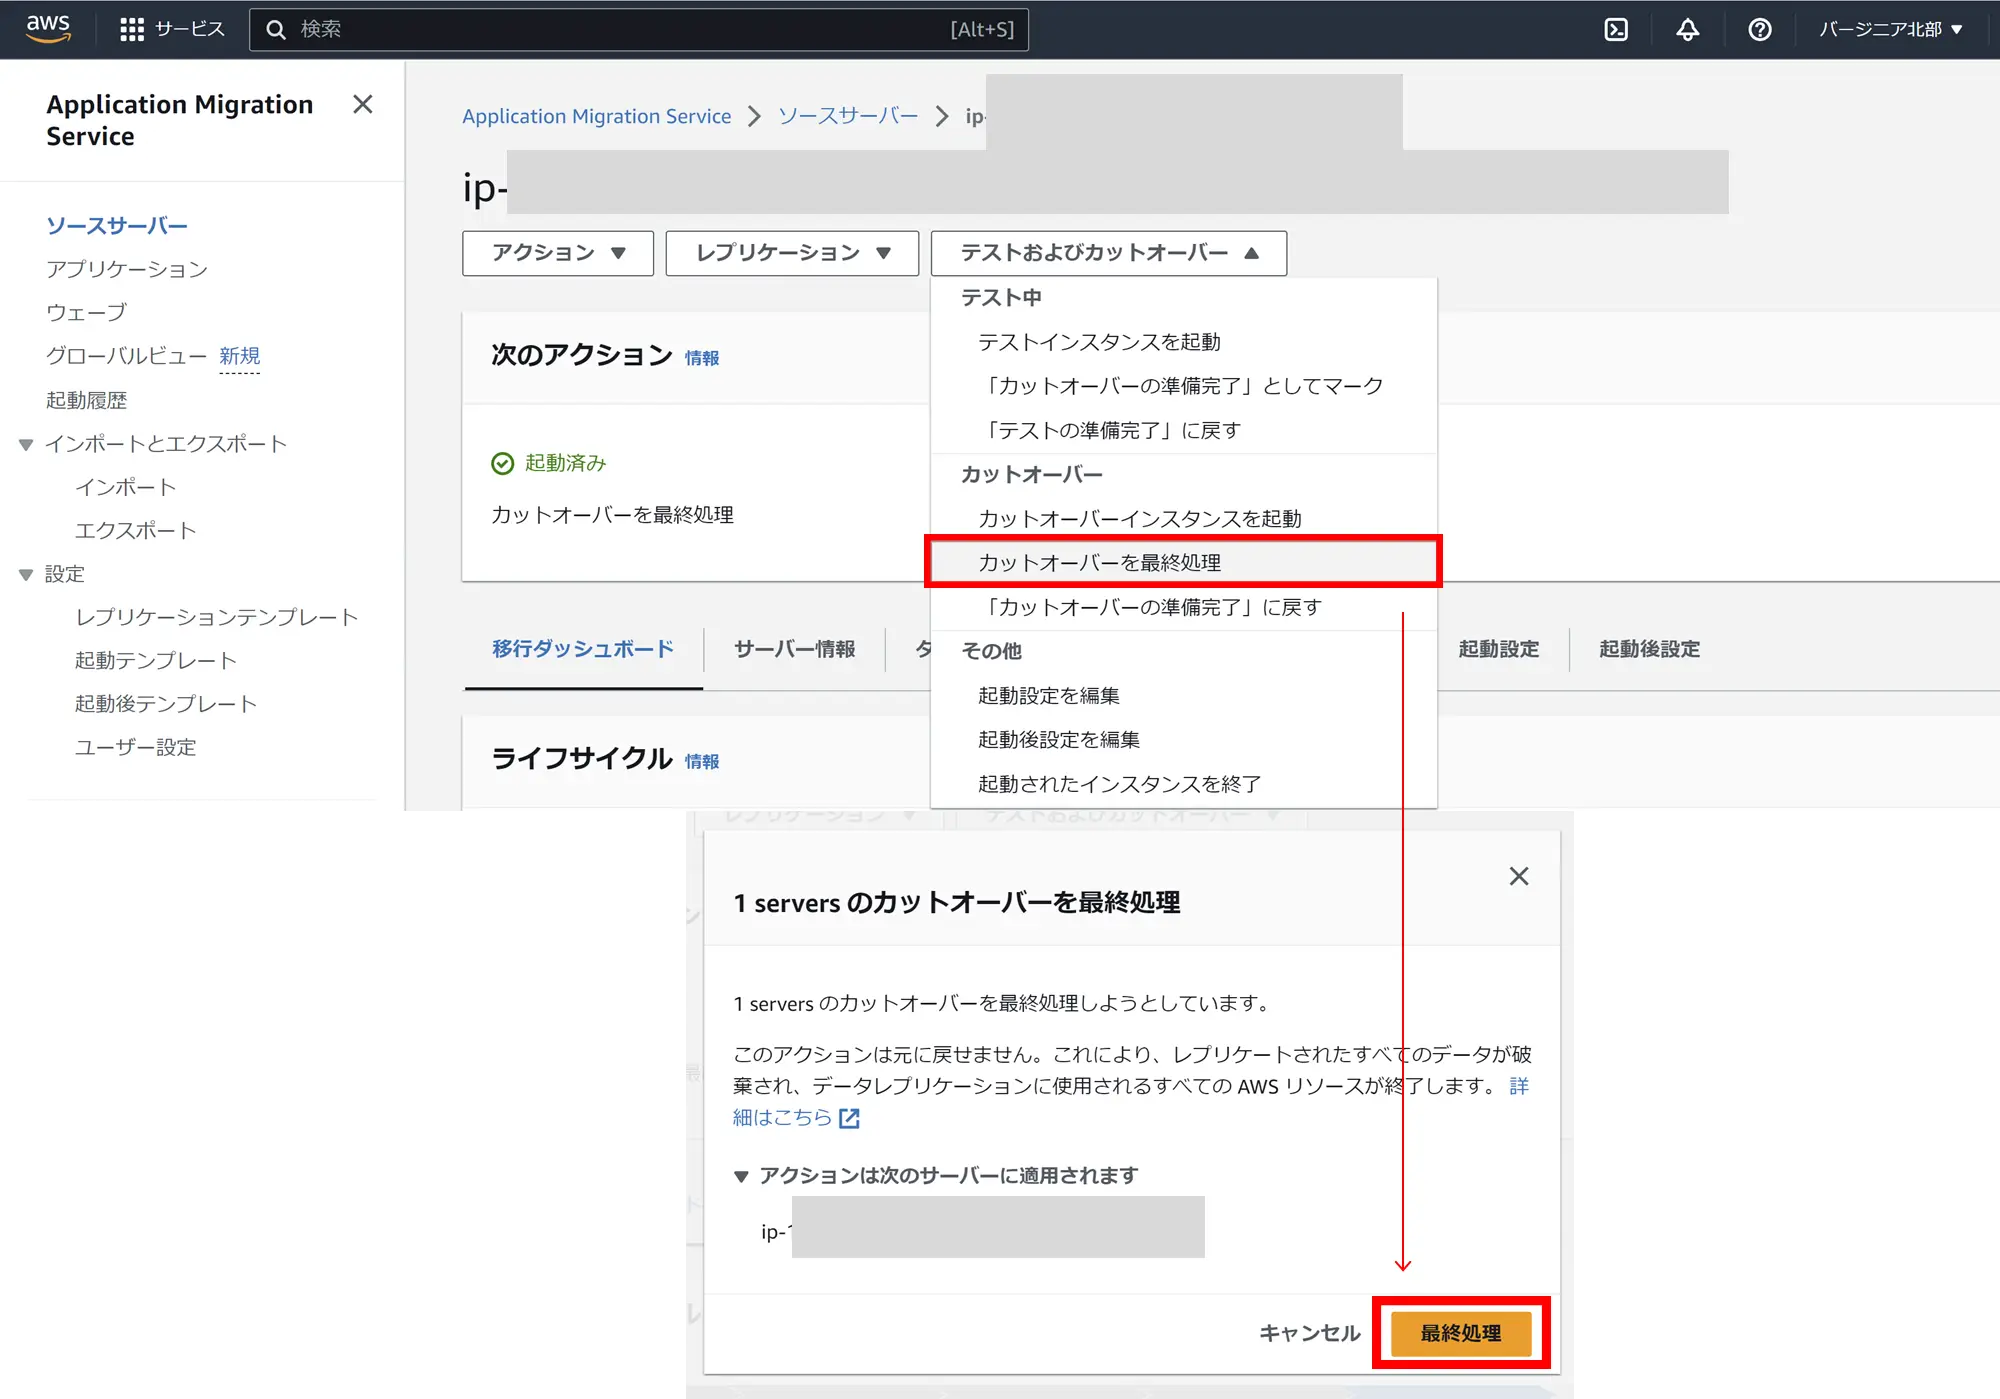Click the Application Migration Service breadcrumb
This screenshot has width=2000, height=1399.
[x=597, y=116]
